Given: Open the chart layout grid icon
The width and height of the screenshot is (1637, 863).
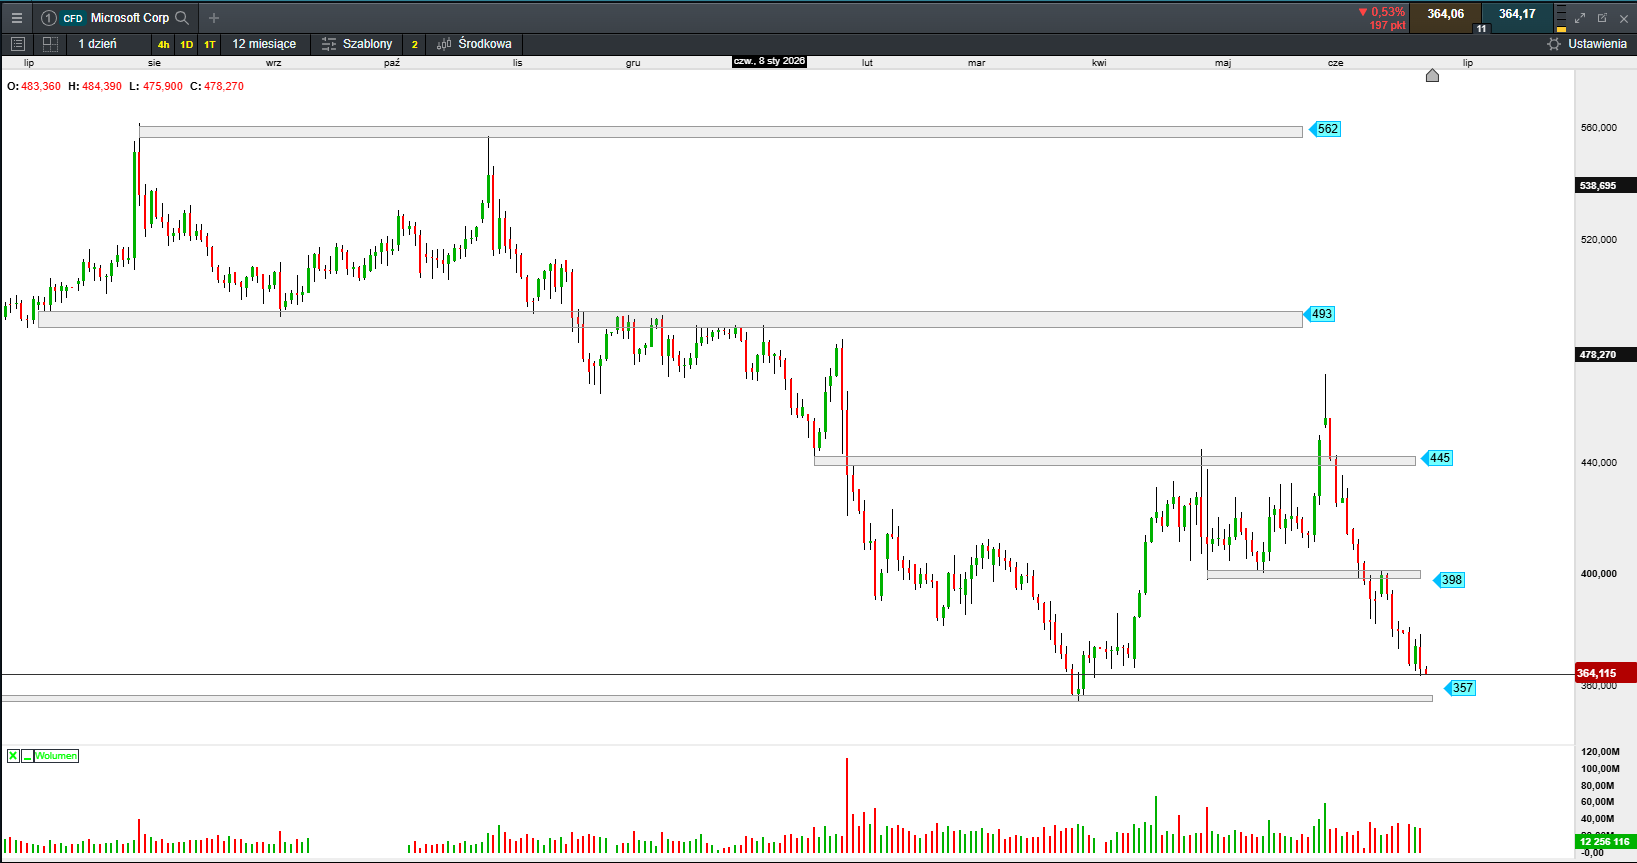Looking at the screenshot, I should pos(50,44).
